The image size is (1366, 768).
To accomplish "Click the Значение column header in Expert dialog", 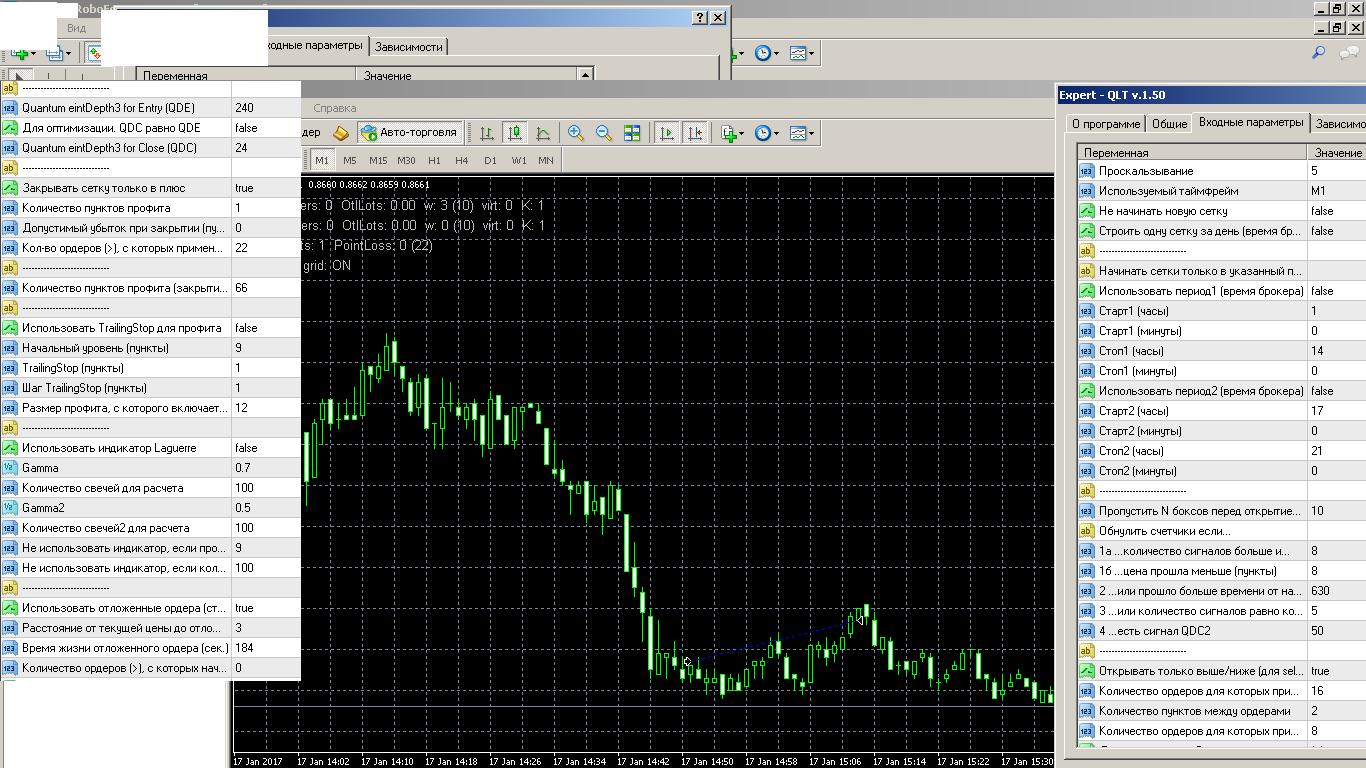I will pos(1336,153).
